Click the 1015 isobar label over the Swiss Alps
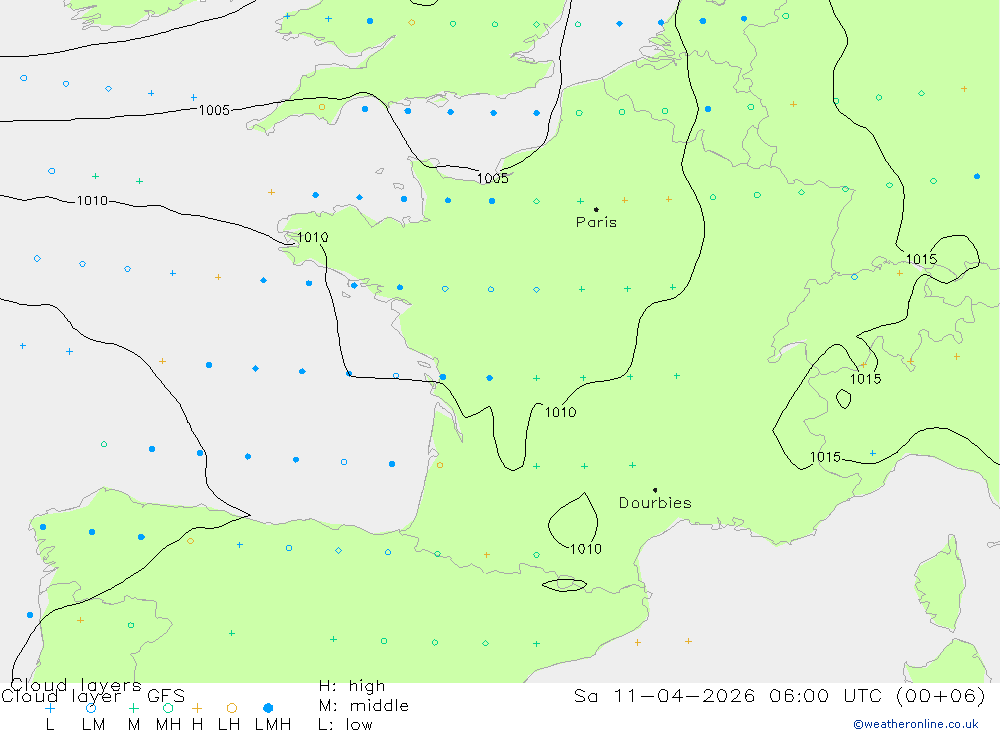 coord(865,380)
